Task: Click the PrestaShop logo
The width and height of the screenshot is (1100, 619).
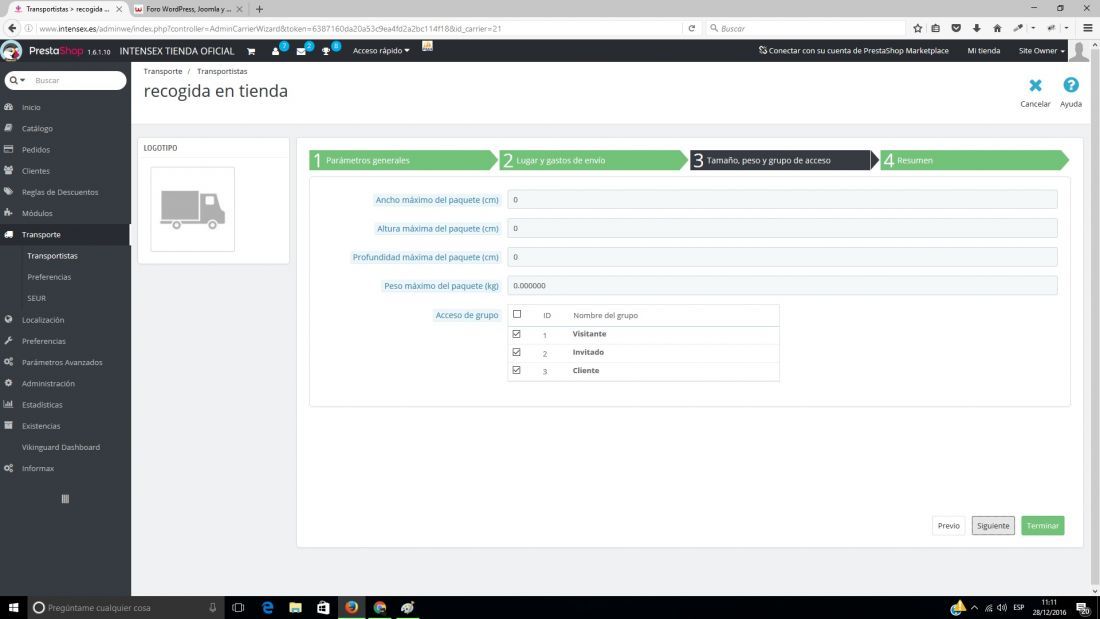Action: tap(55, 51)
